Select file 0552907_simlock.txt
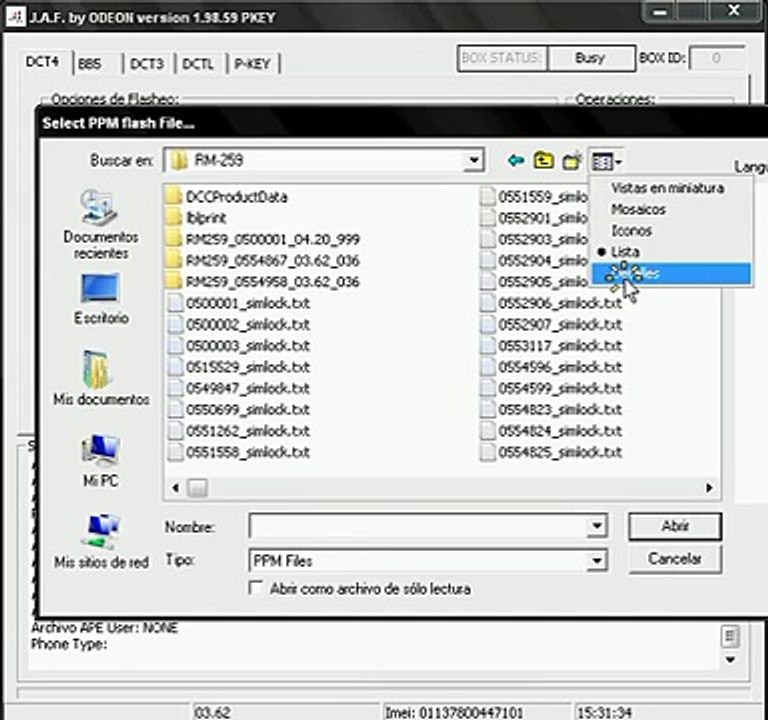This screenshot has height=720, width=768. 551,325
